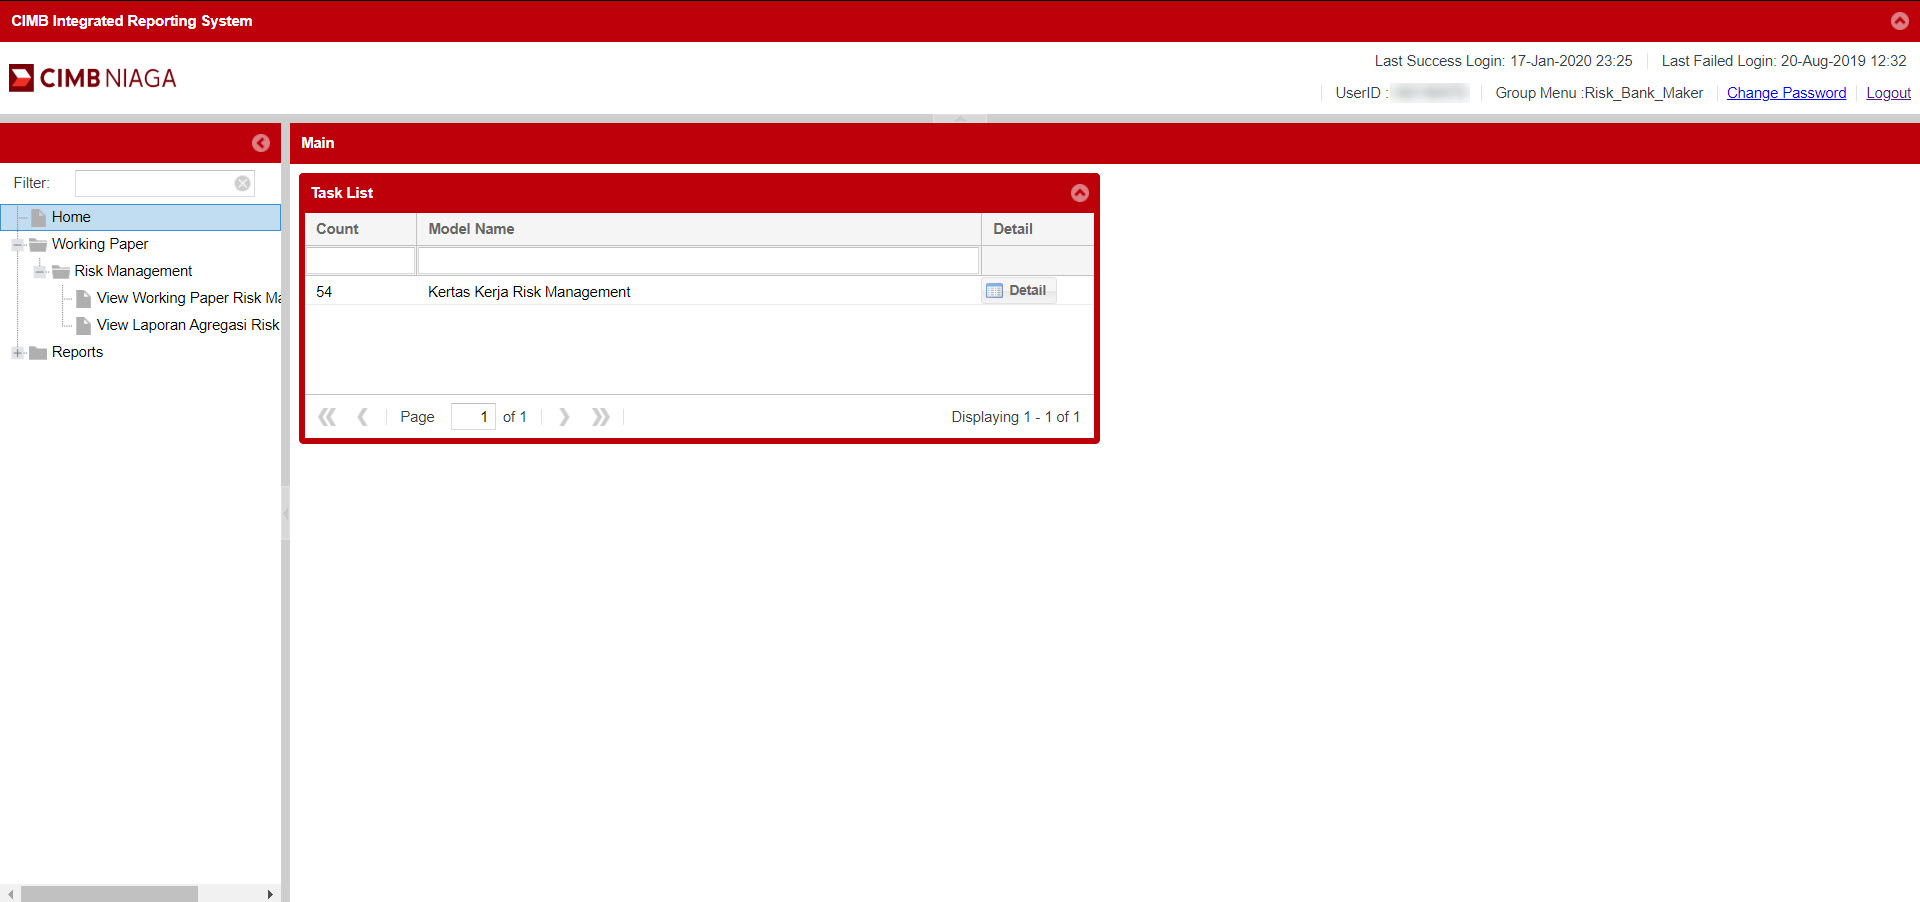
Task: Go to the previous page arrow
Action: pyautogui.click(x=363, y=417)
